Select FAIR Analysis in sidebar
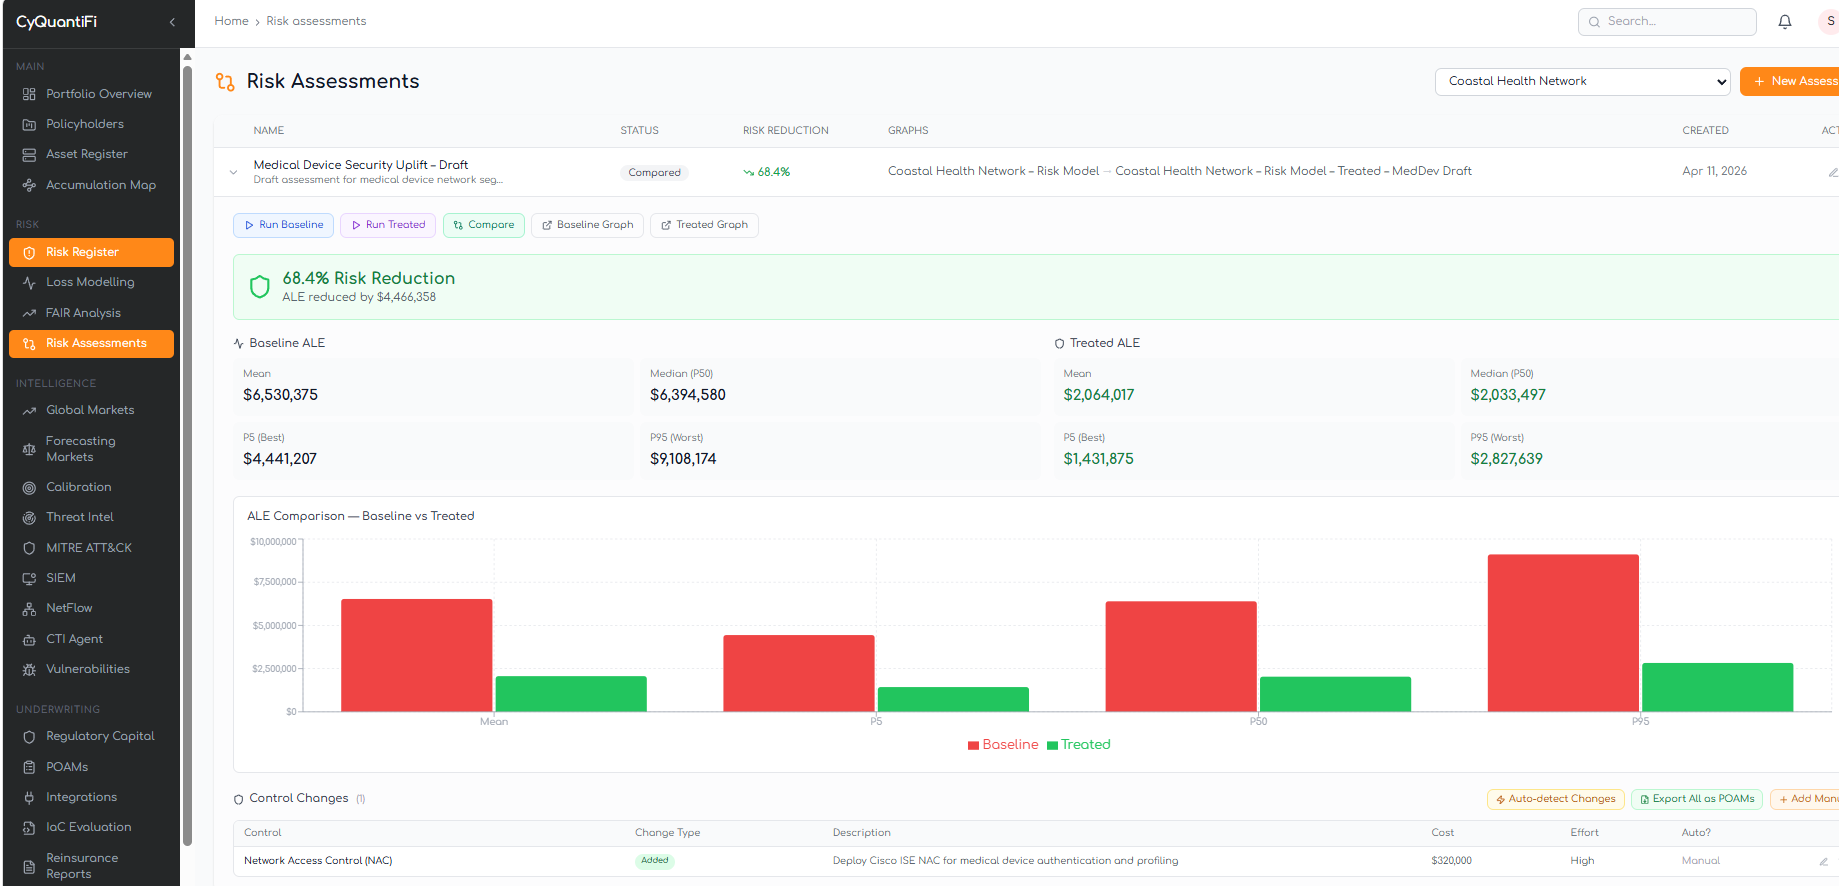The height and width of the screenshot is (886, 1839). pyautogui.click(x=83, y=313)
